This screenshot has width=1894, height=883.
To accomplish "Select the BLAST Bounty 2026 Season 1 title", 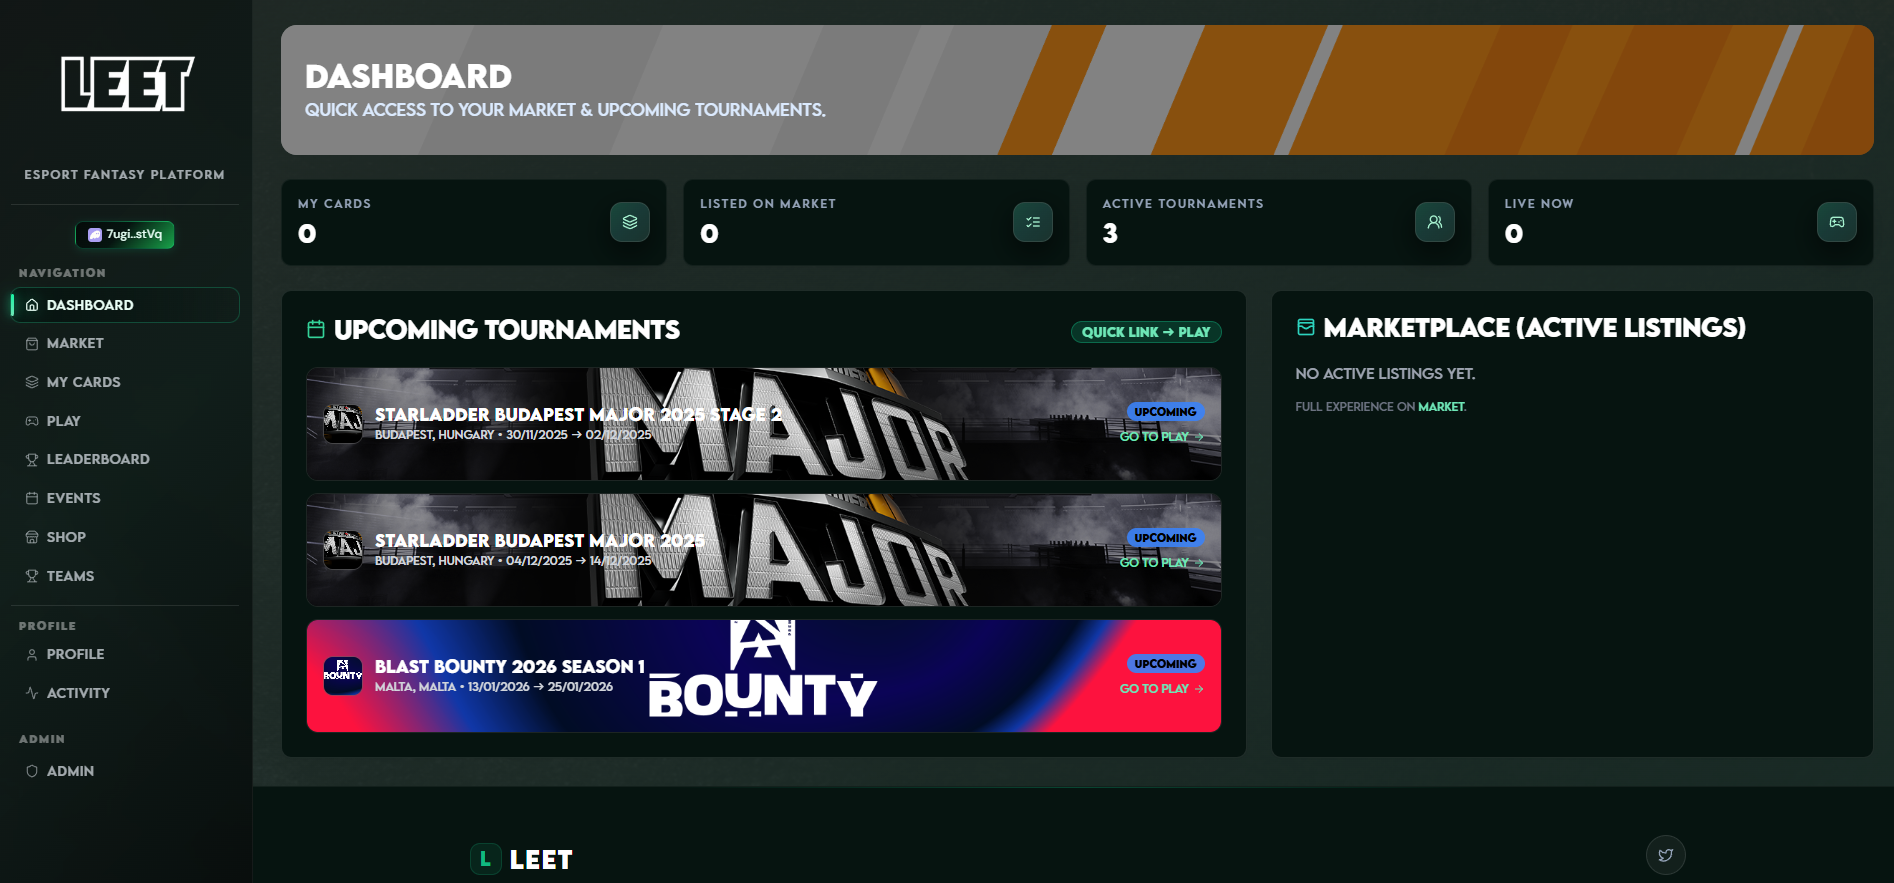I will [510, 666].
